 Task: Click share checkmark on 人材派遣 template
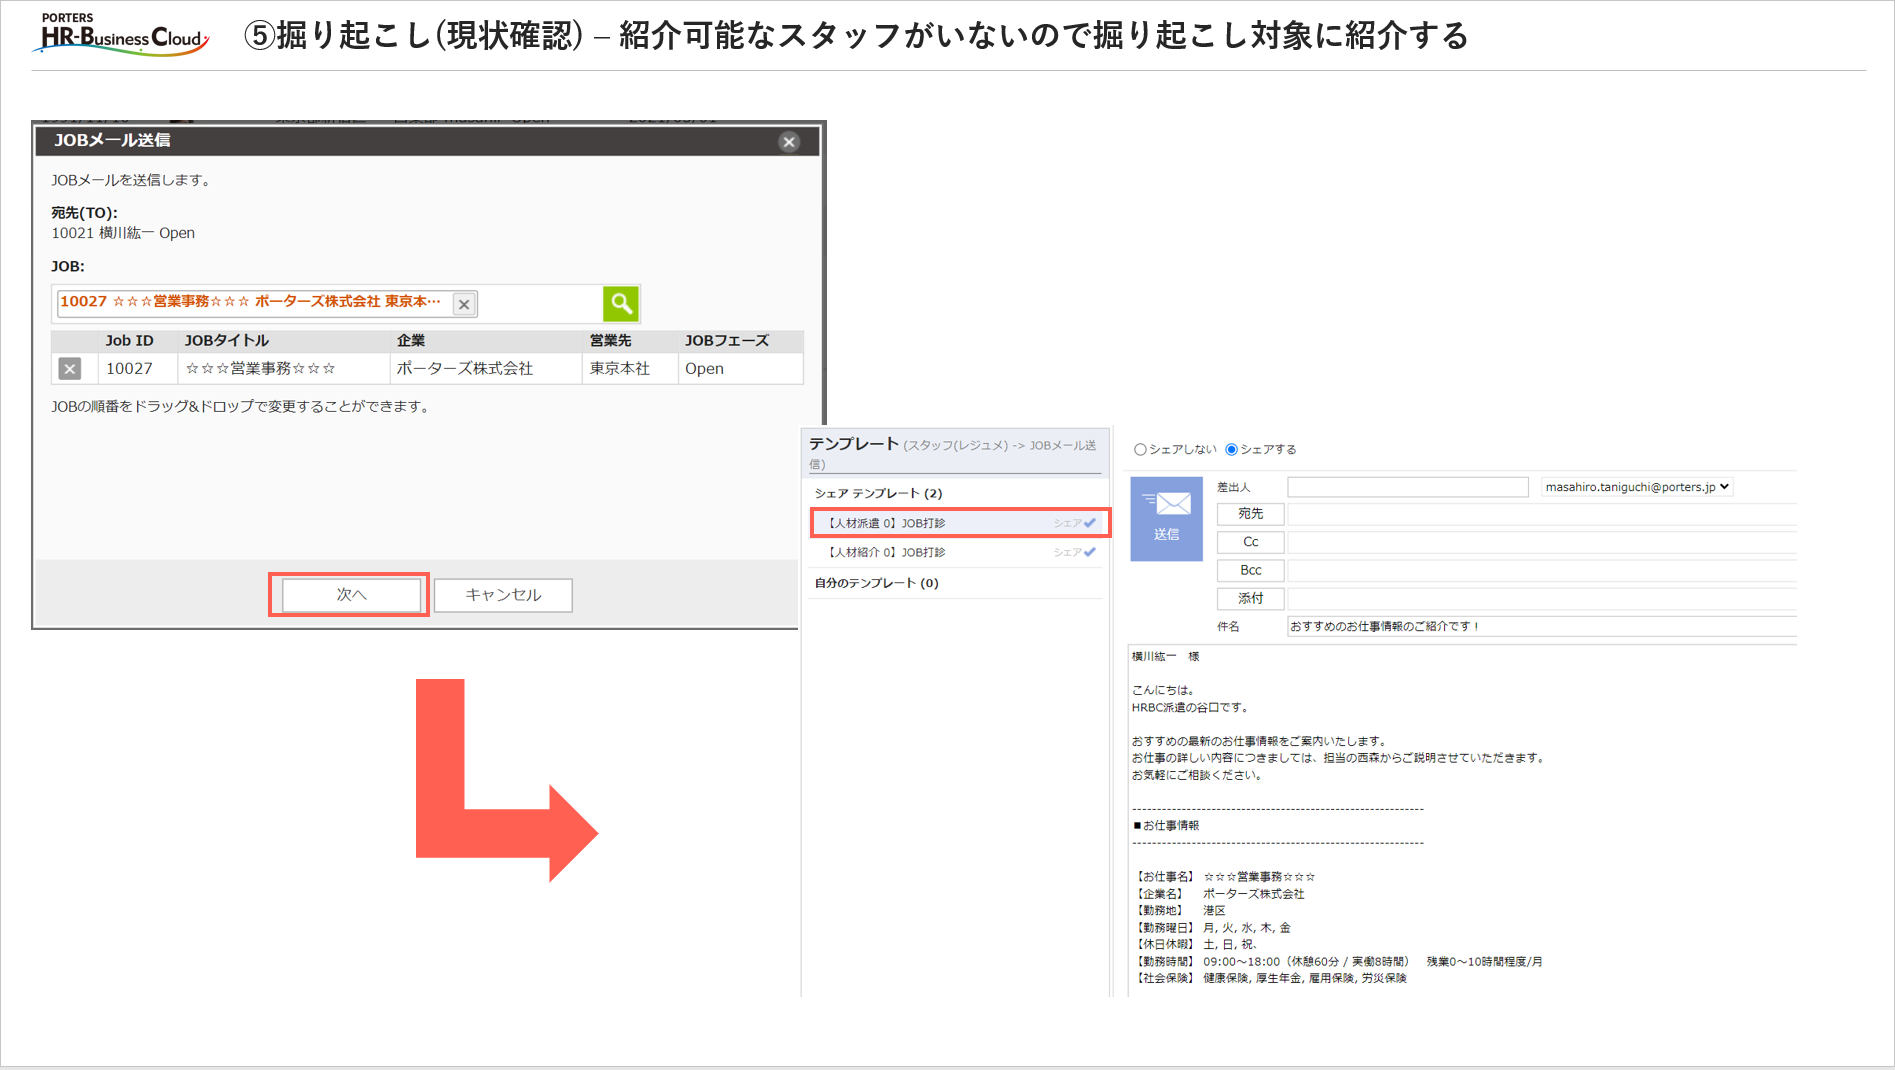tap(1089, 523)
